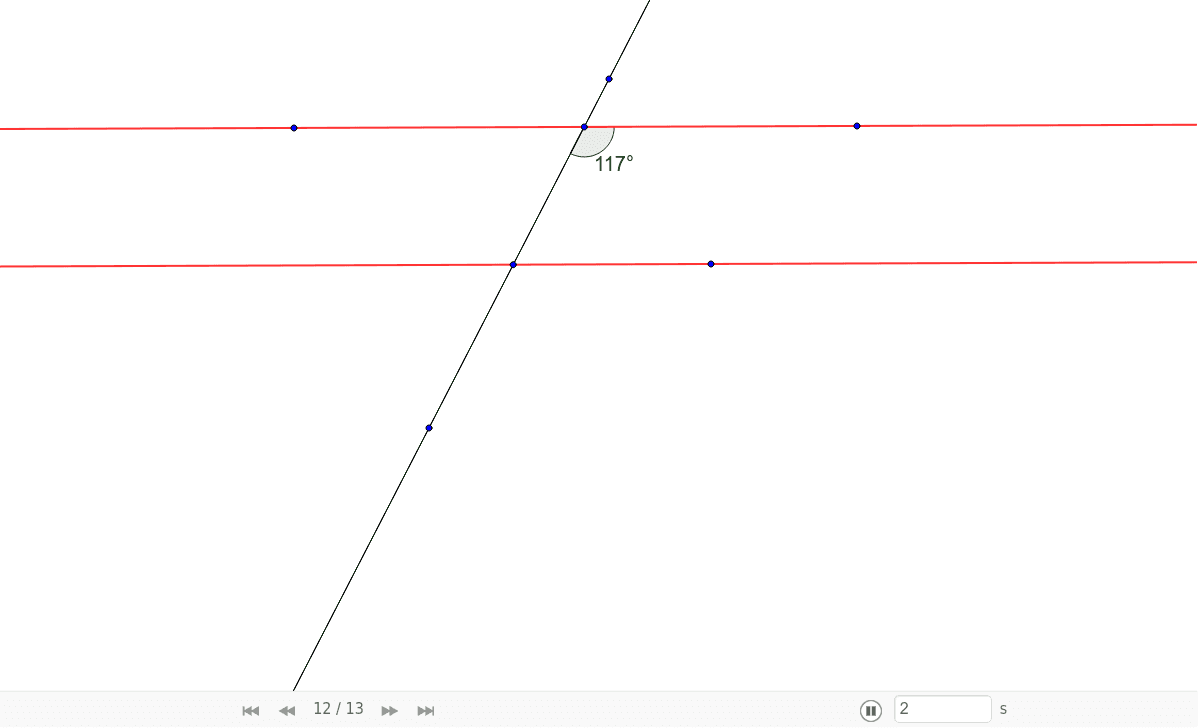Image resolution: width=1199 pixels, height=728 pixels.
Task: Click the blue point near the top of the transversal
Action: coord(609,78)
